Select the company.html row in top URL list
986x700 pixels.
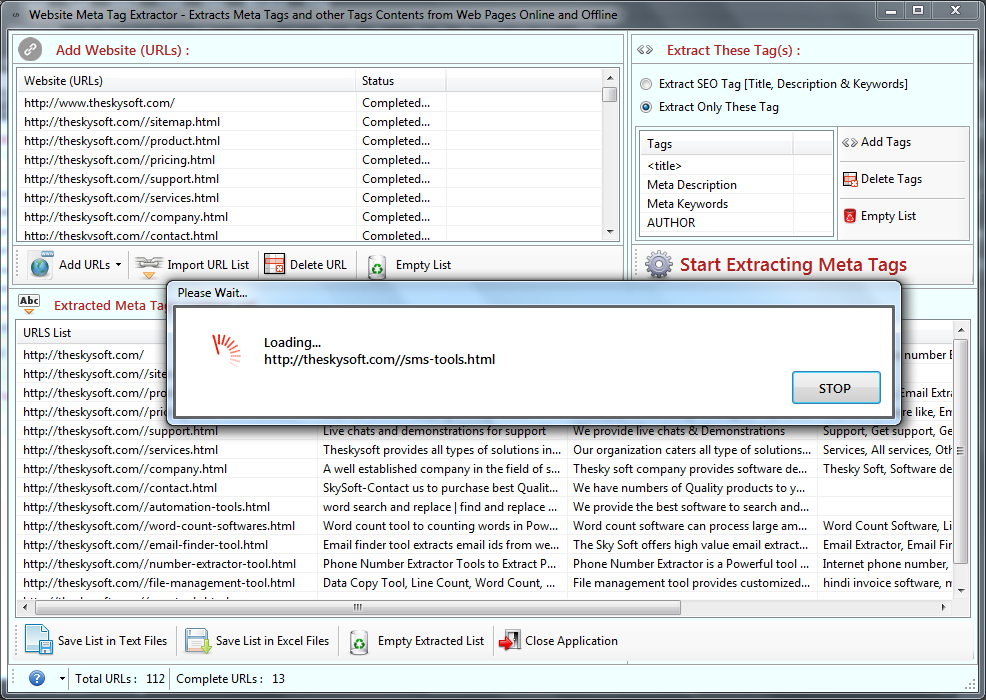point(309,216)
